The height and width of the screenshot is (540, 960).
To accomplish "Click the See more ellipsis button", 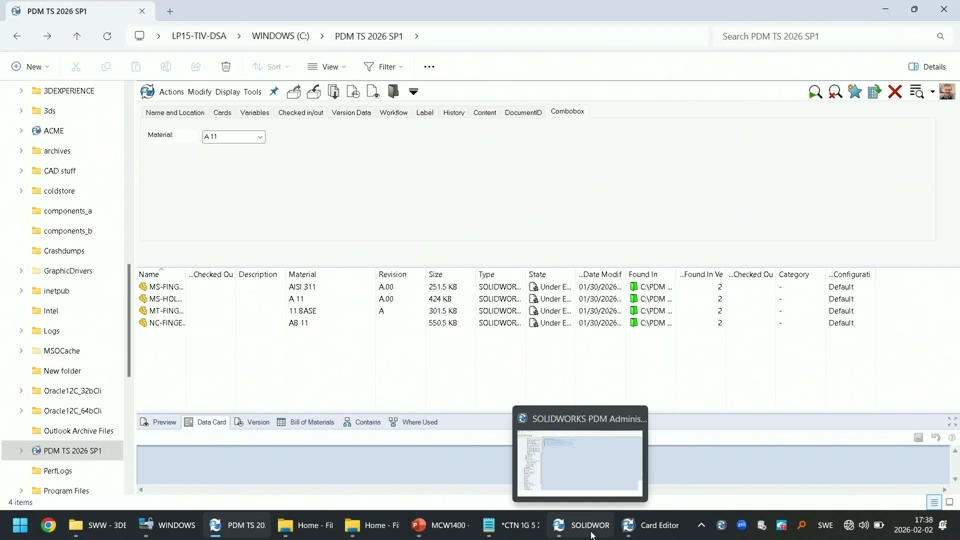I will [x=429, y=67].
